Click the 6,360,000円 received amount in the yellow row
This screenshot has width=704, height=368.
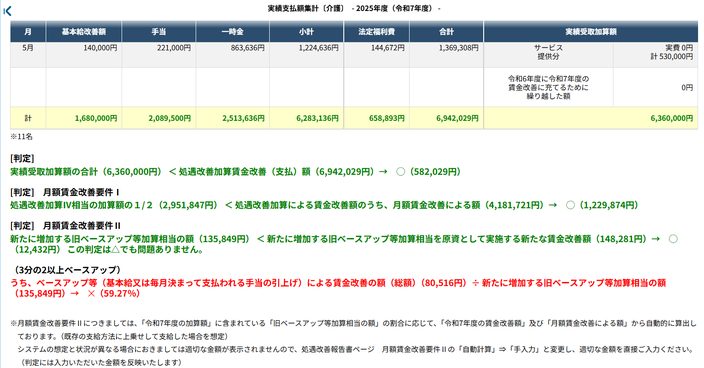click(672, 118)
